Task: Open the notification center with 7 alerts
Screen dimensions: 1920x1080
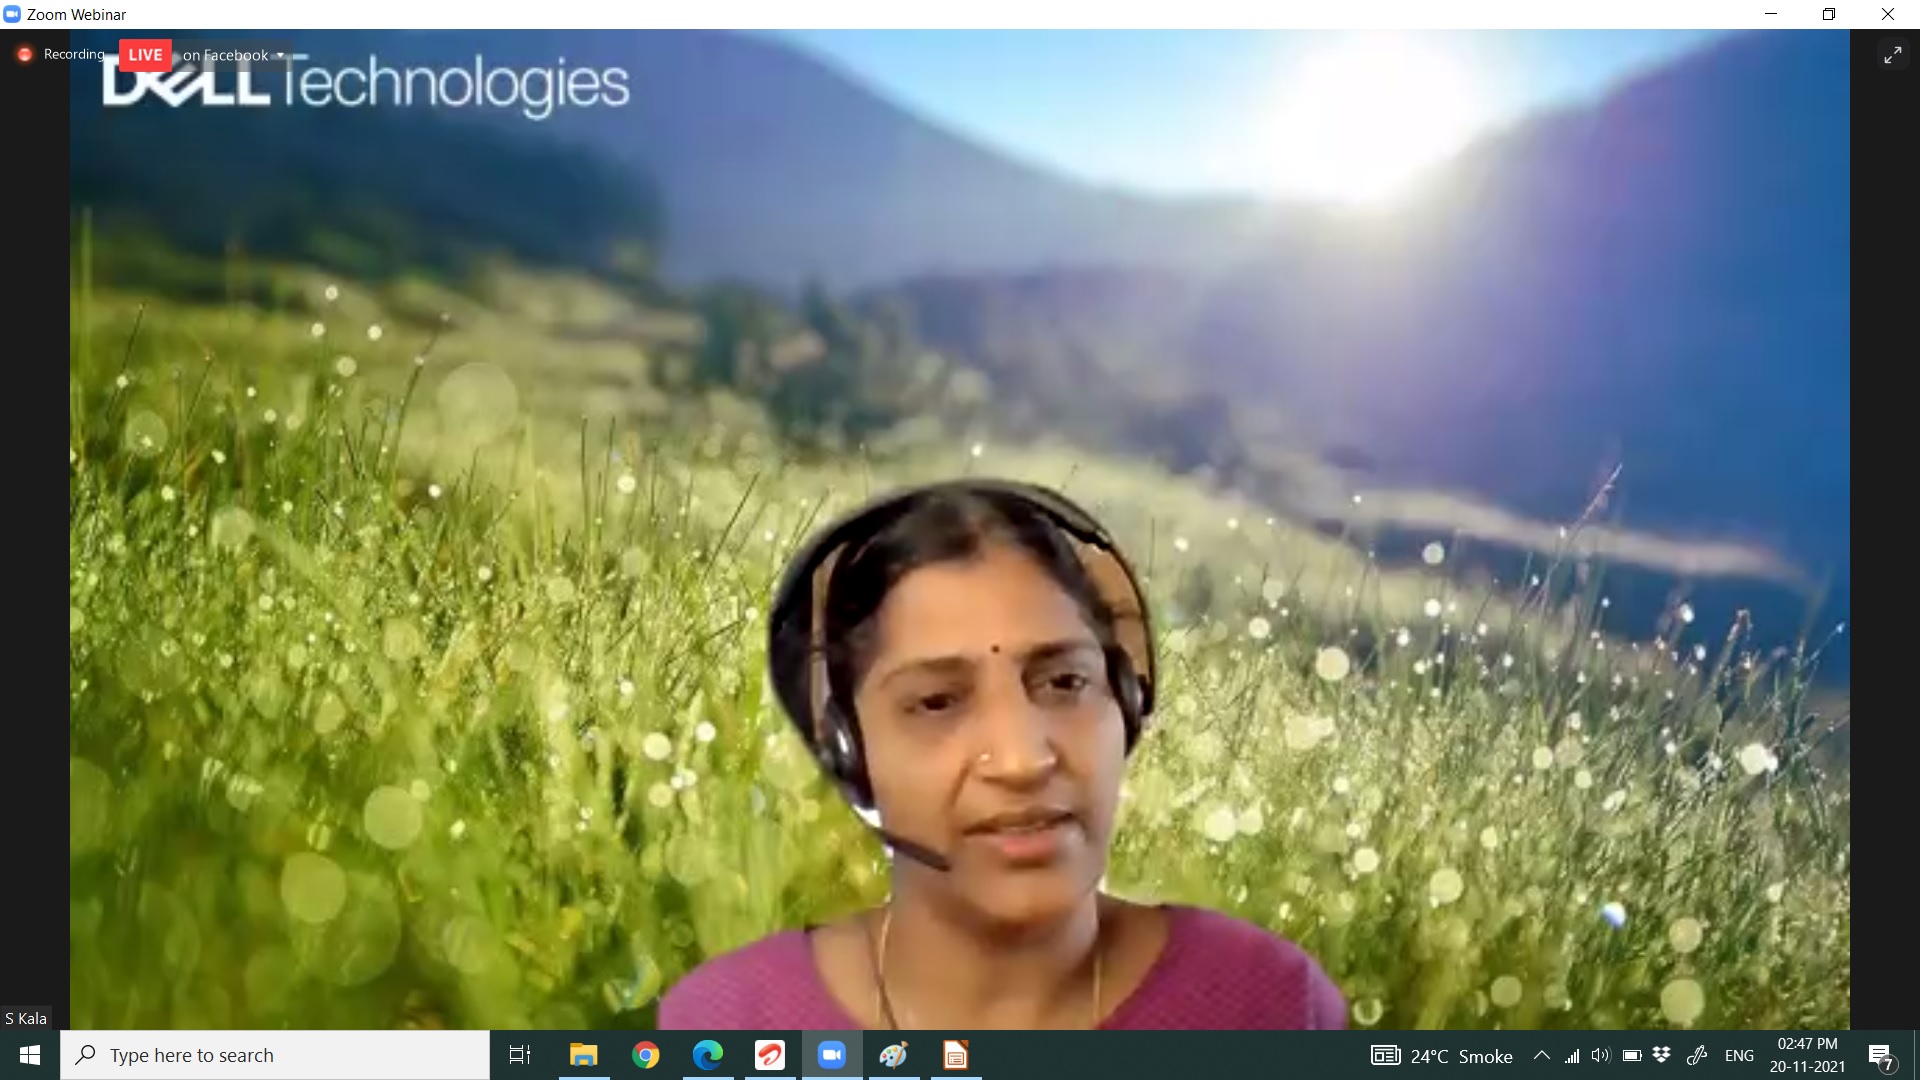Action: click(1881, 1057)
